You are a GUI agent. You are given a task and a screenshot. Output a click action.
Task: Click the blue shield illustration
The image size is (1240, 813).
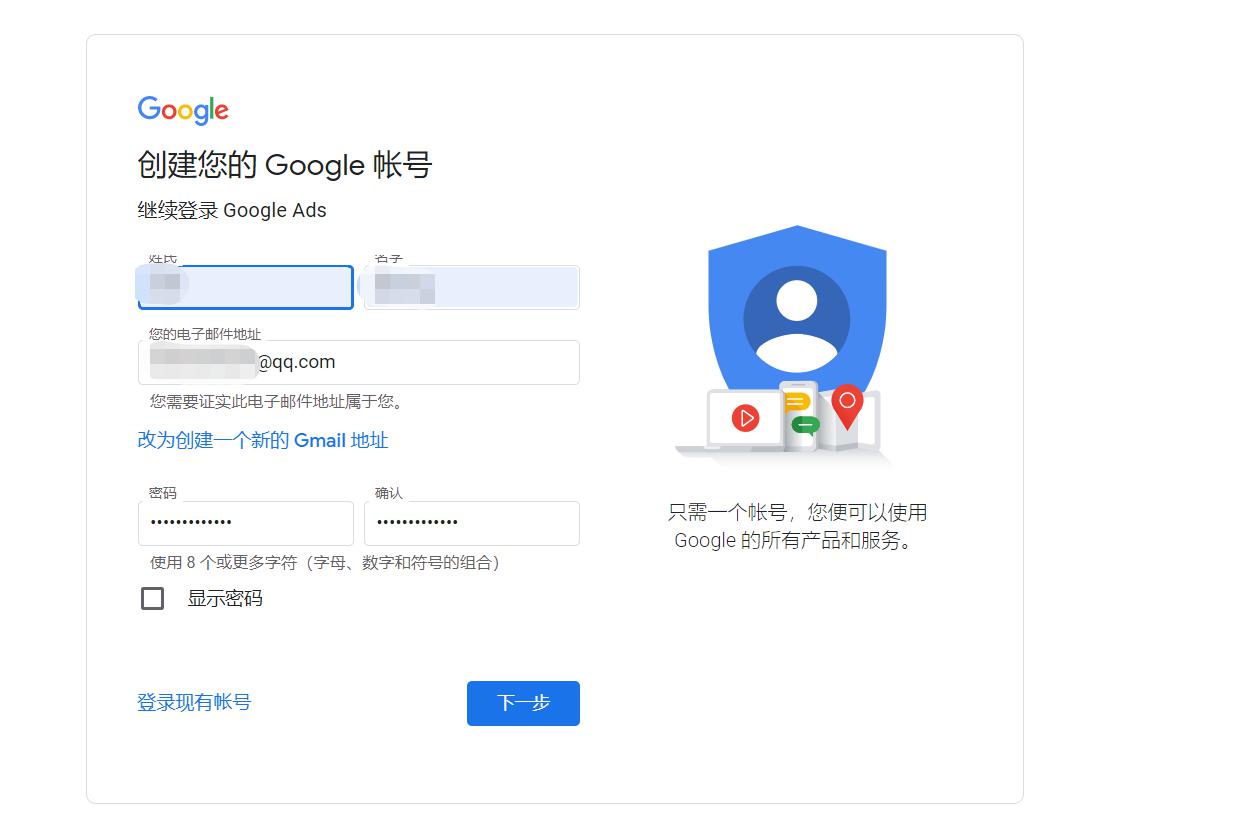(x=795, y=300)
